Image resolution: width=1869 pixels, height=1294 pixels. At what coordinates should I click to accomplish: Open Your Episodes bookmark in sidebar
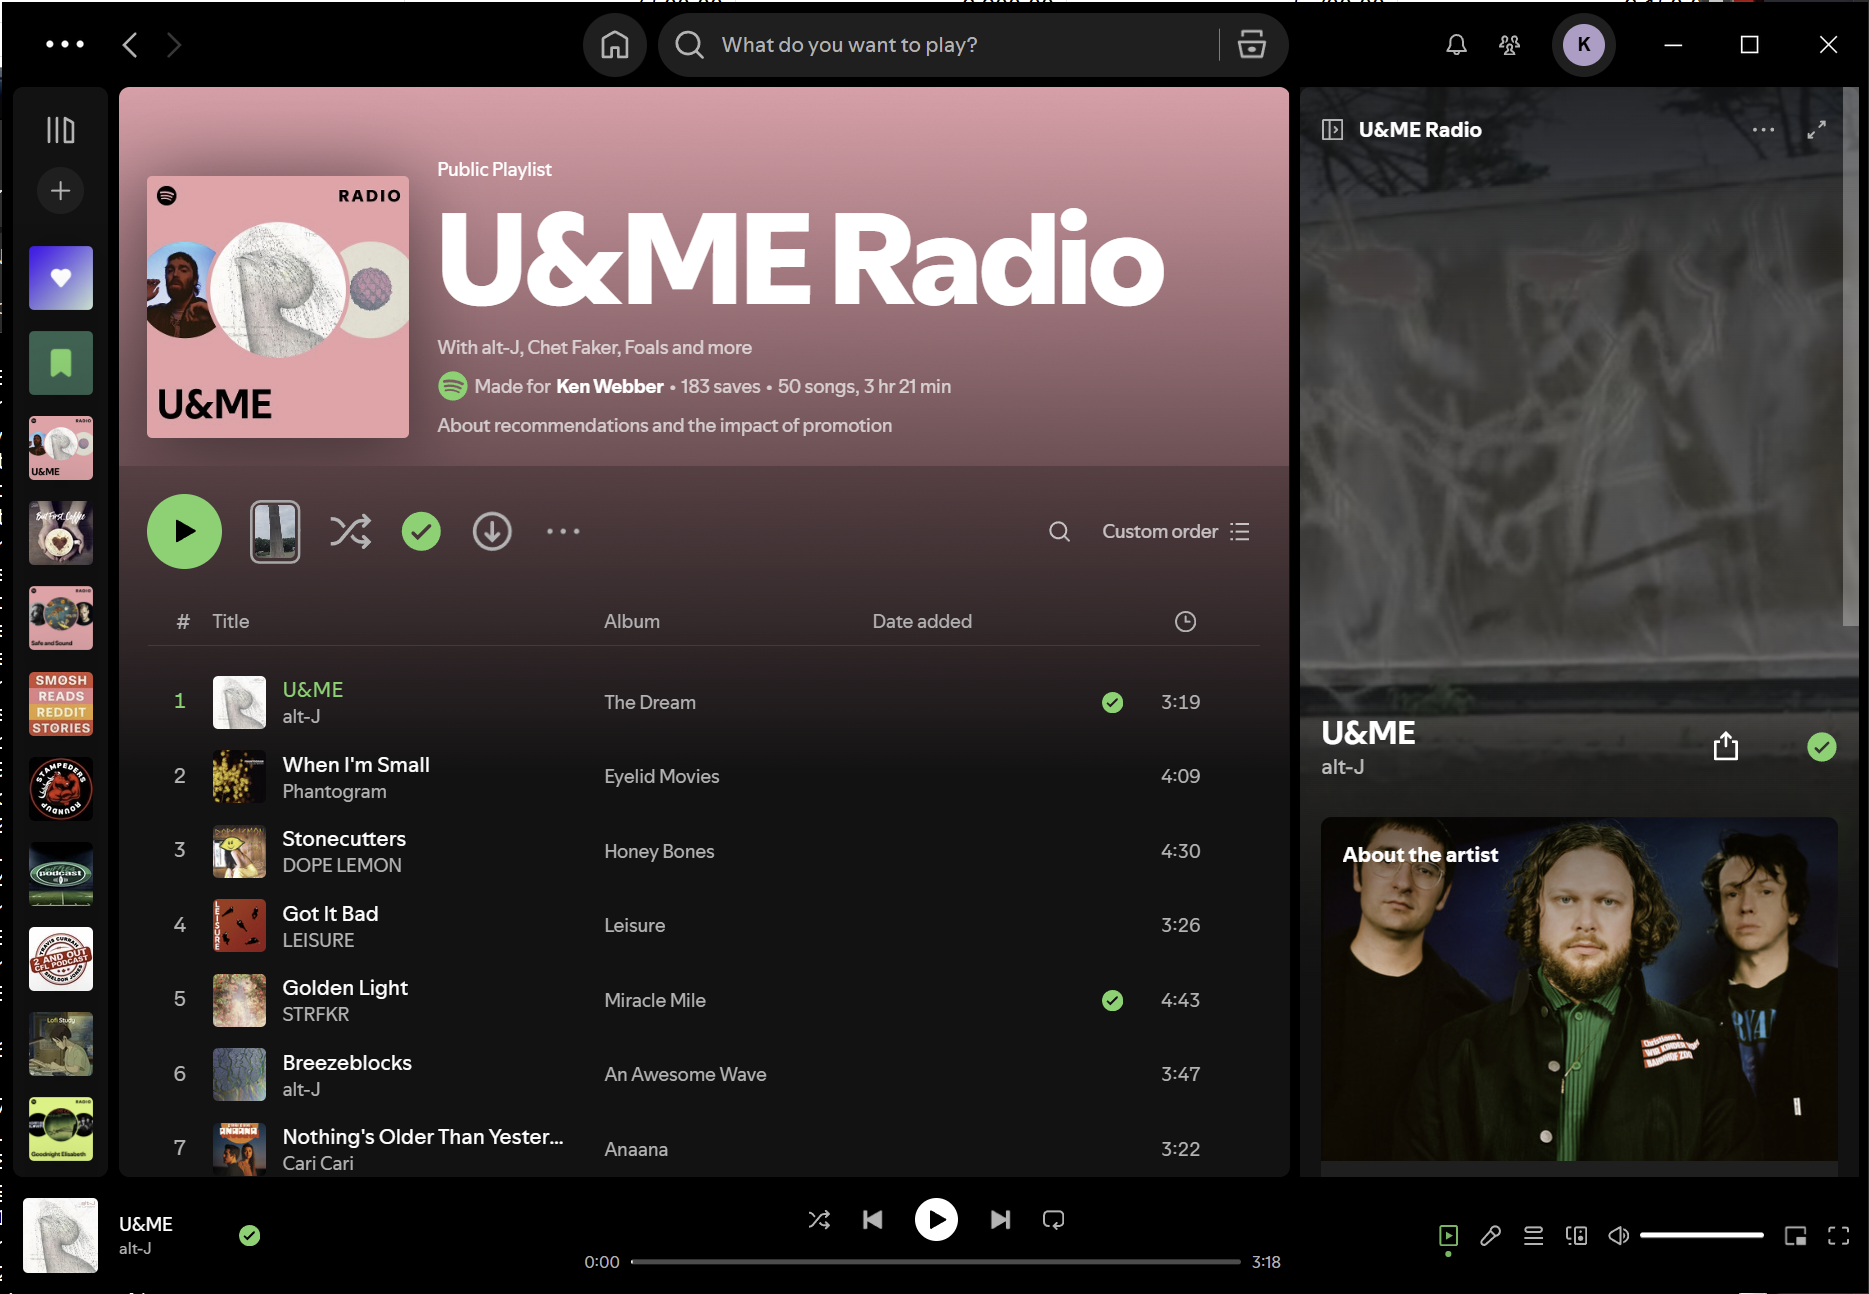tap(61, 363)
